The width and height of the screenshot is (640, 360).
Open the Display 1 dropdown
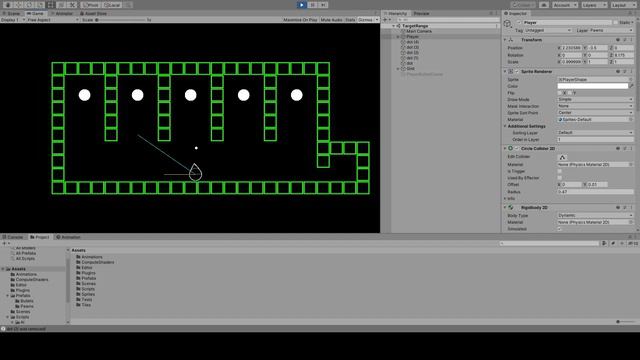[13, 20]
